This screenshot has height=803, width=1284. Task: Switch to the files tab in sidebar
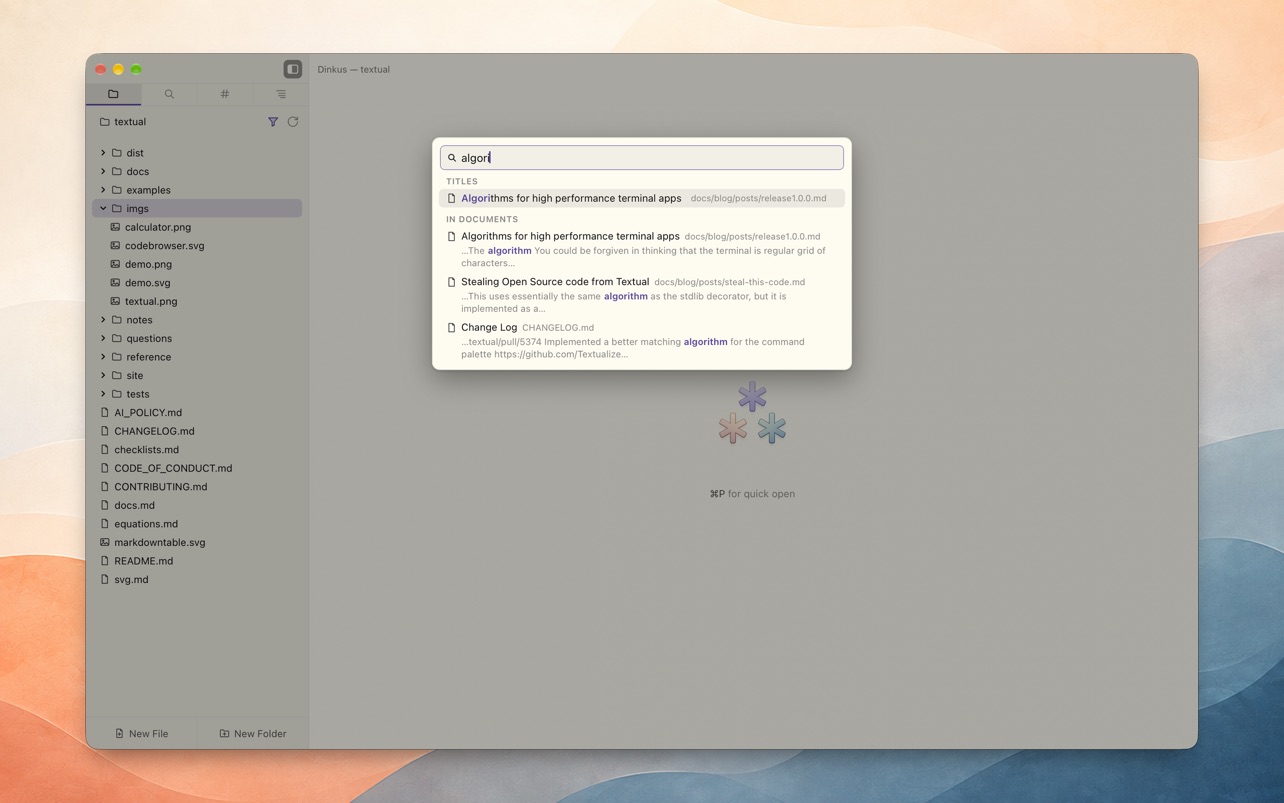tap(113, 94)
